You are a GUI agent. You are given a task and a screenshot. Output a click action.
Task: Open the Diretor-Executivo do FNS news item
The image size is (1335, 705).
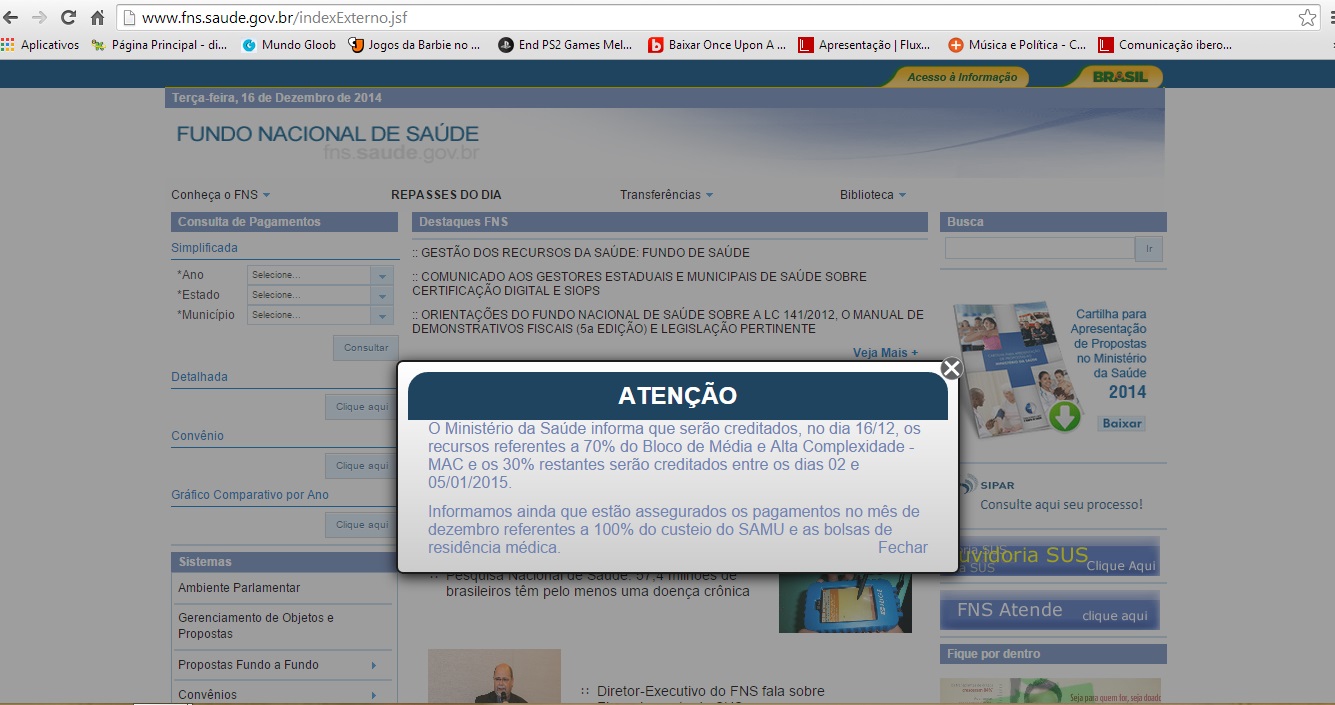pos(710,692)
